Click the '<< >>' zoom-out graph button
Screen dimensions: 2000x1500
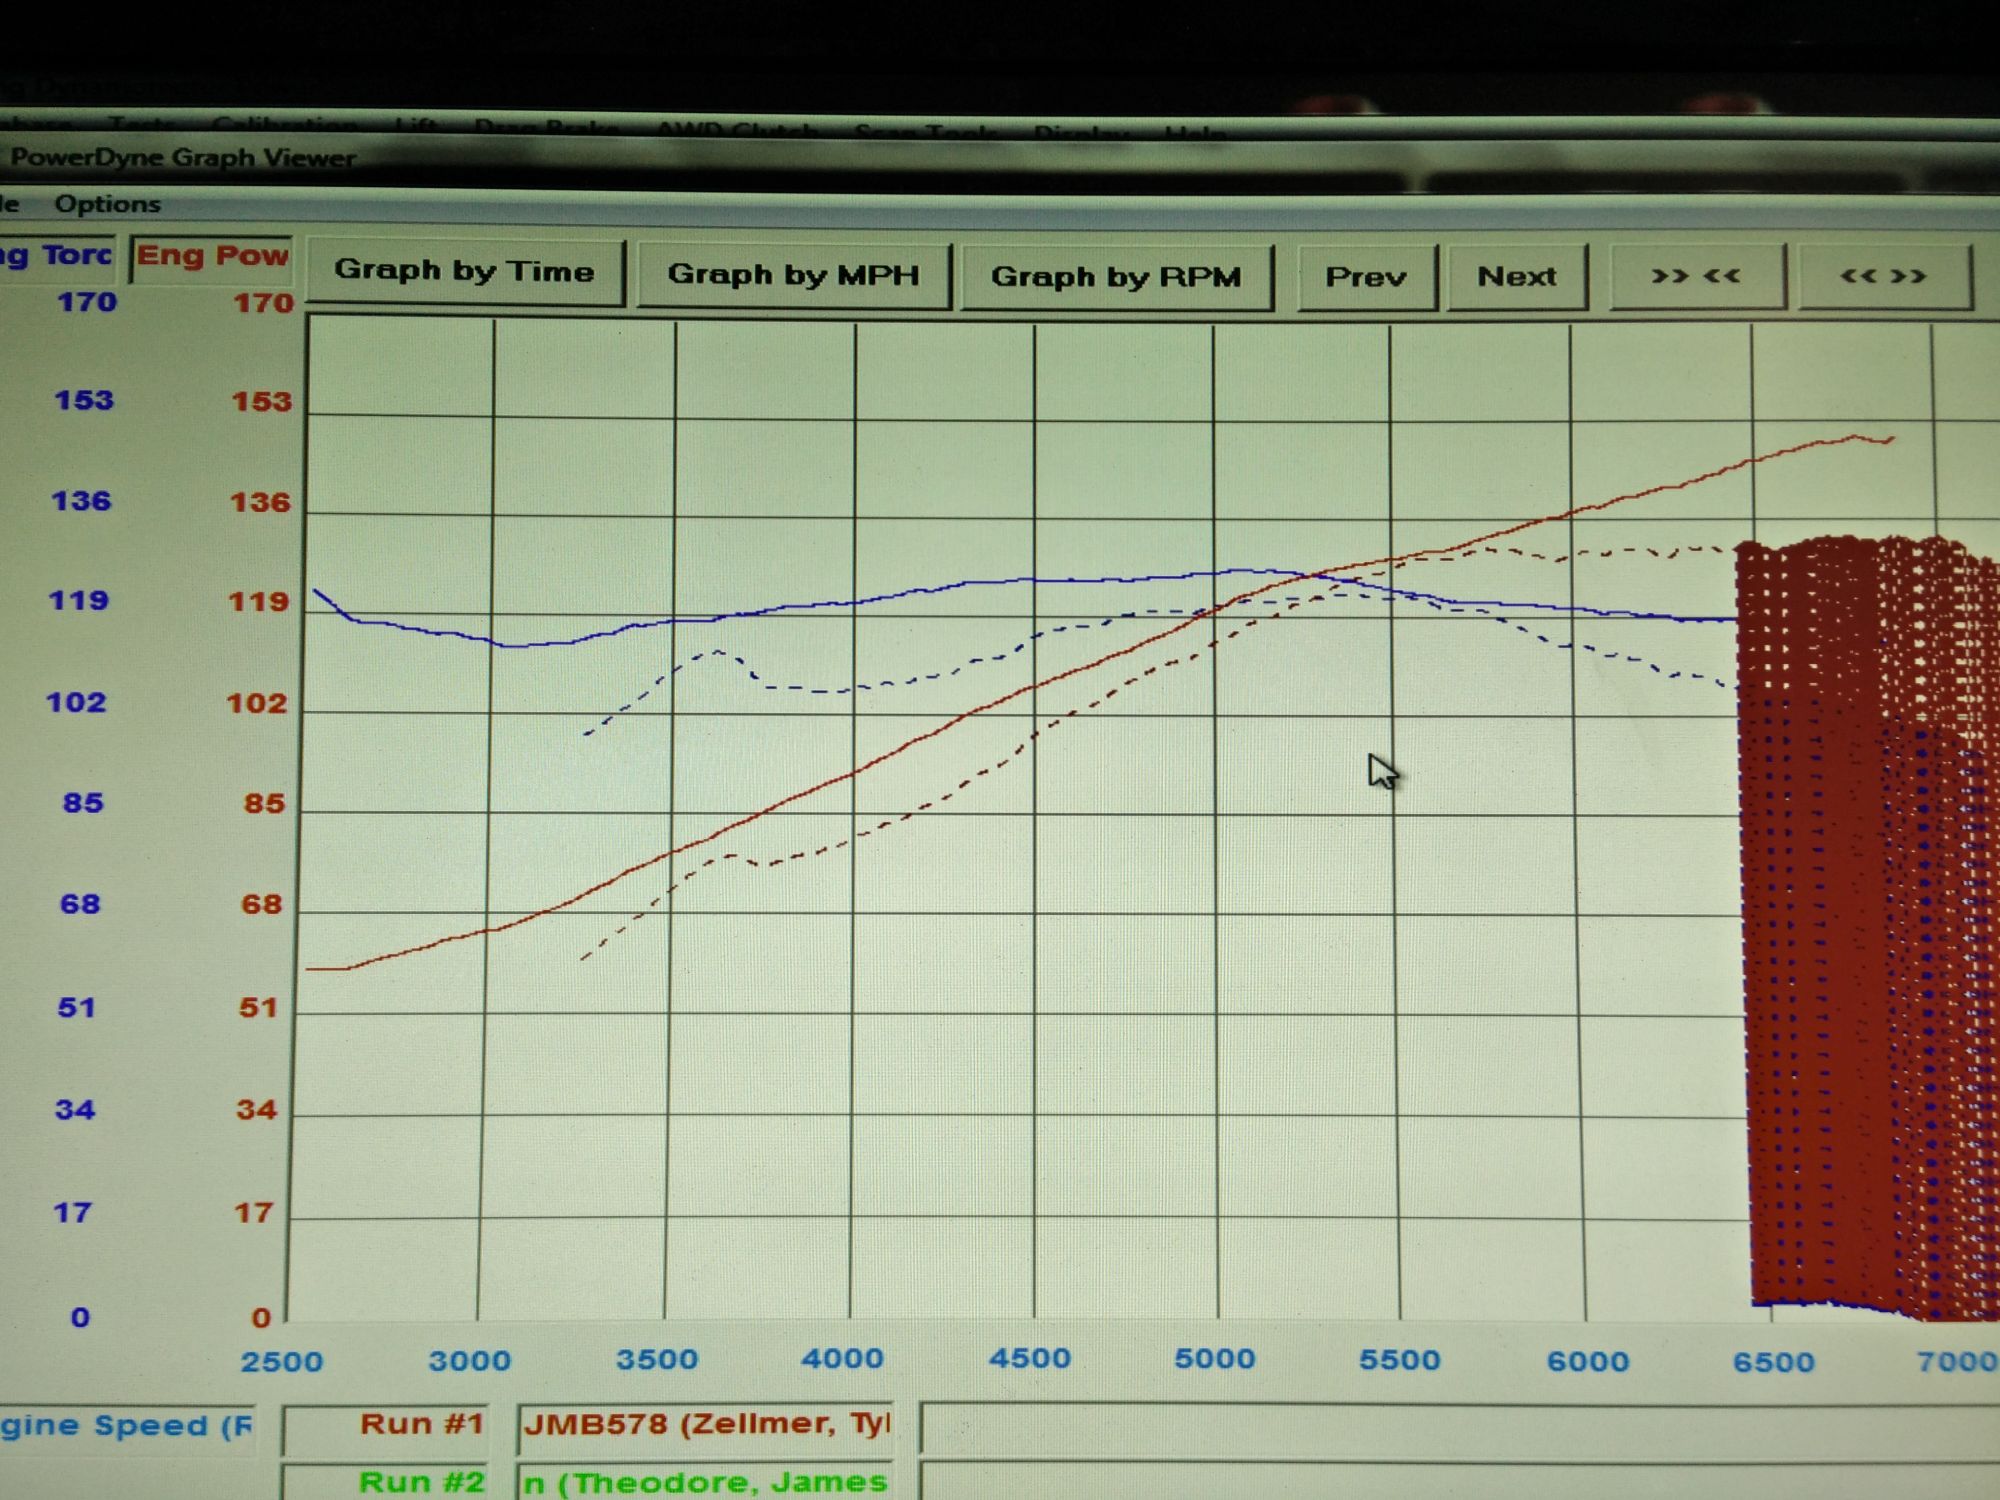coord(1884,276)
